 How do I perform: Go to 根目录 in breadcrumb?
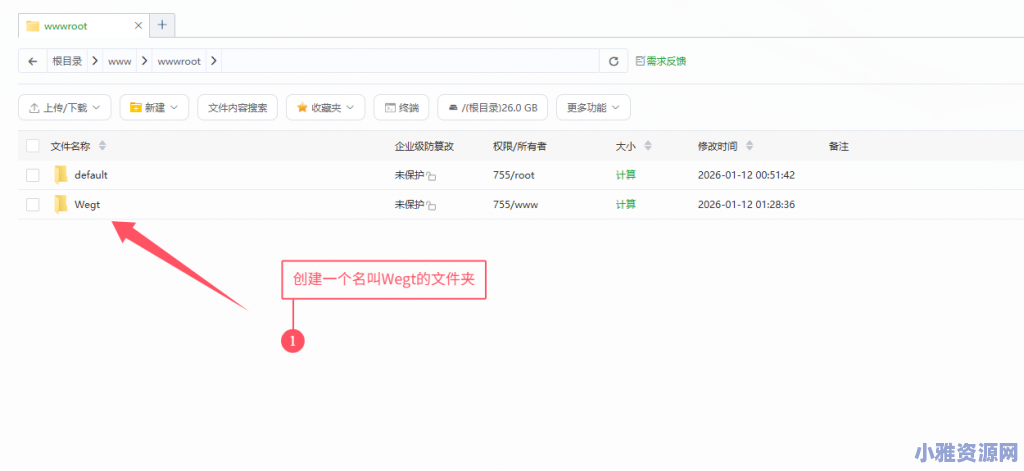click(67, 61)
